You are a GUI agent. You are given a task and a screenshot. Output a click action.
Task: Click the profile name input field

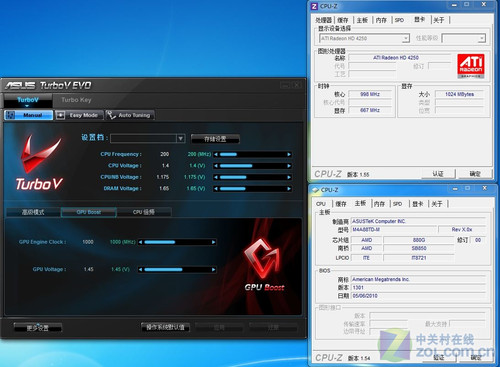point(143,138)
